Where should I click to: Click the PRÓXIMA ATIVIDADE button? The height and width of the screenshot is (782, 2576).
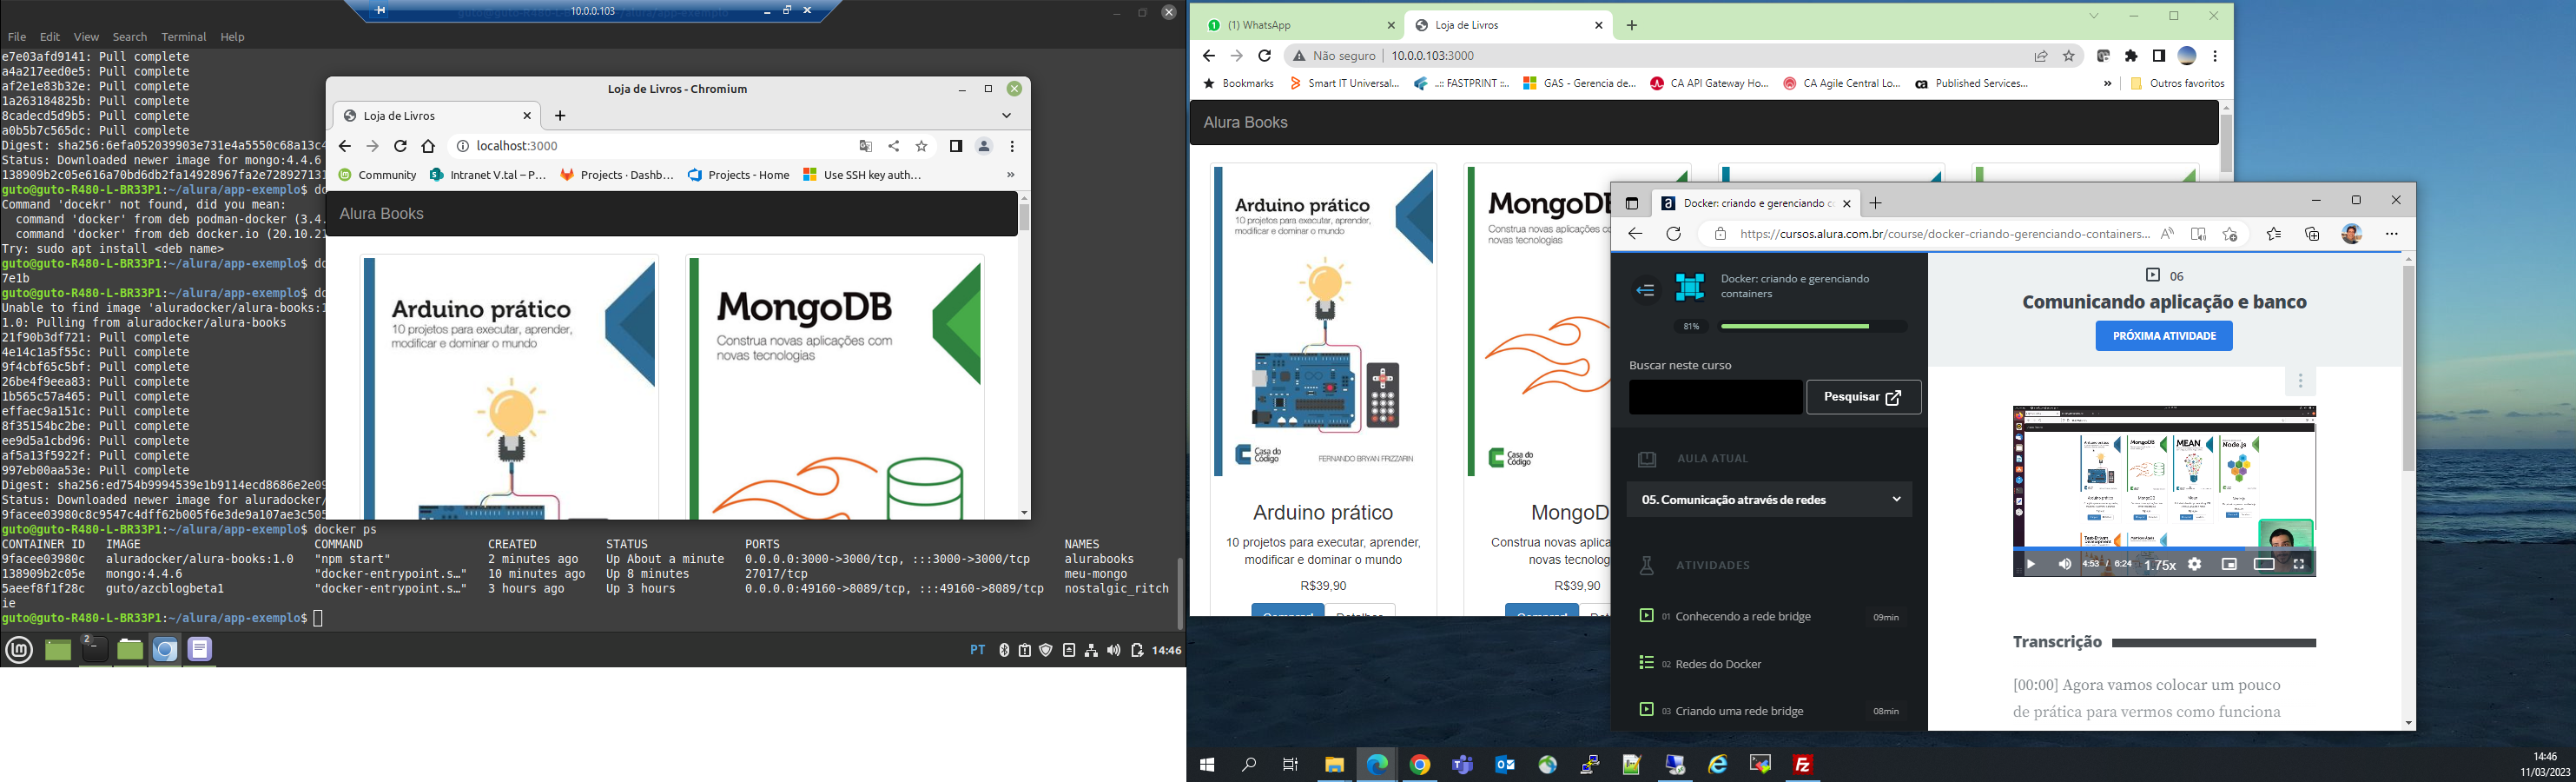(x=2164, y=336)
